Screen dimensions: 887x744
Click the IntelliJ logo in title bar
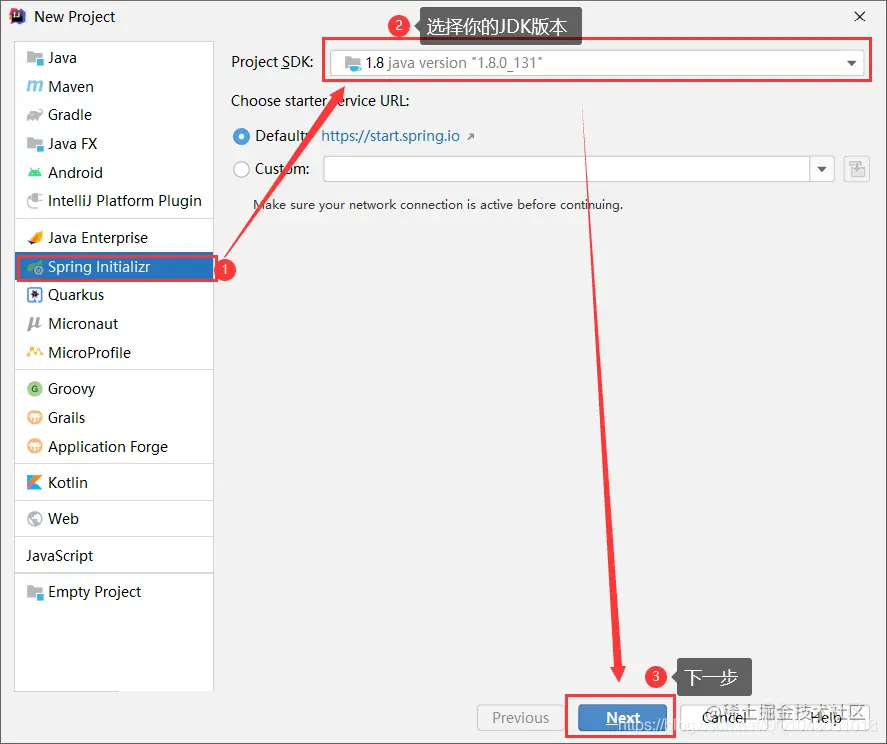(17, 17)
